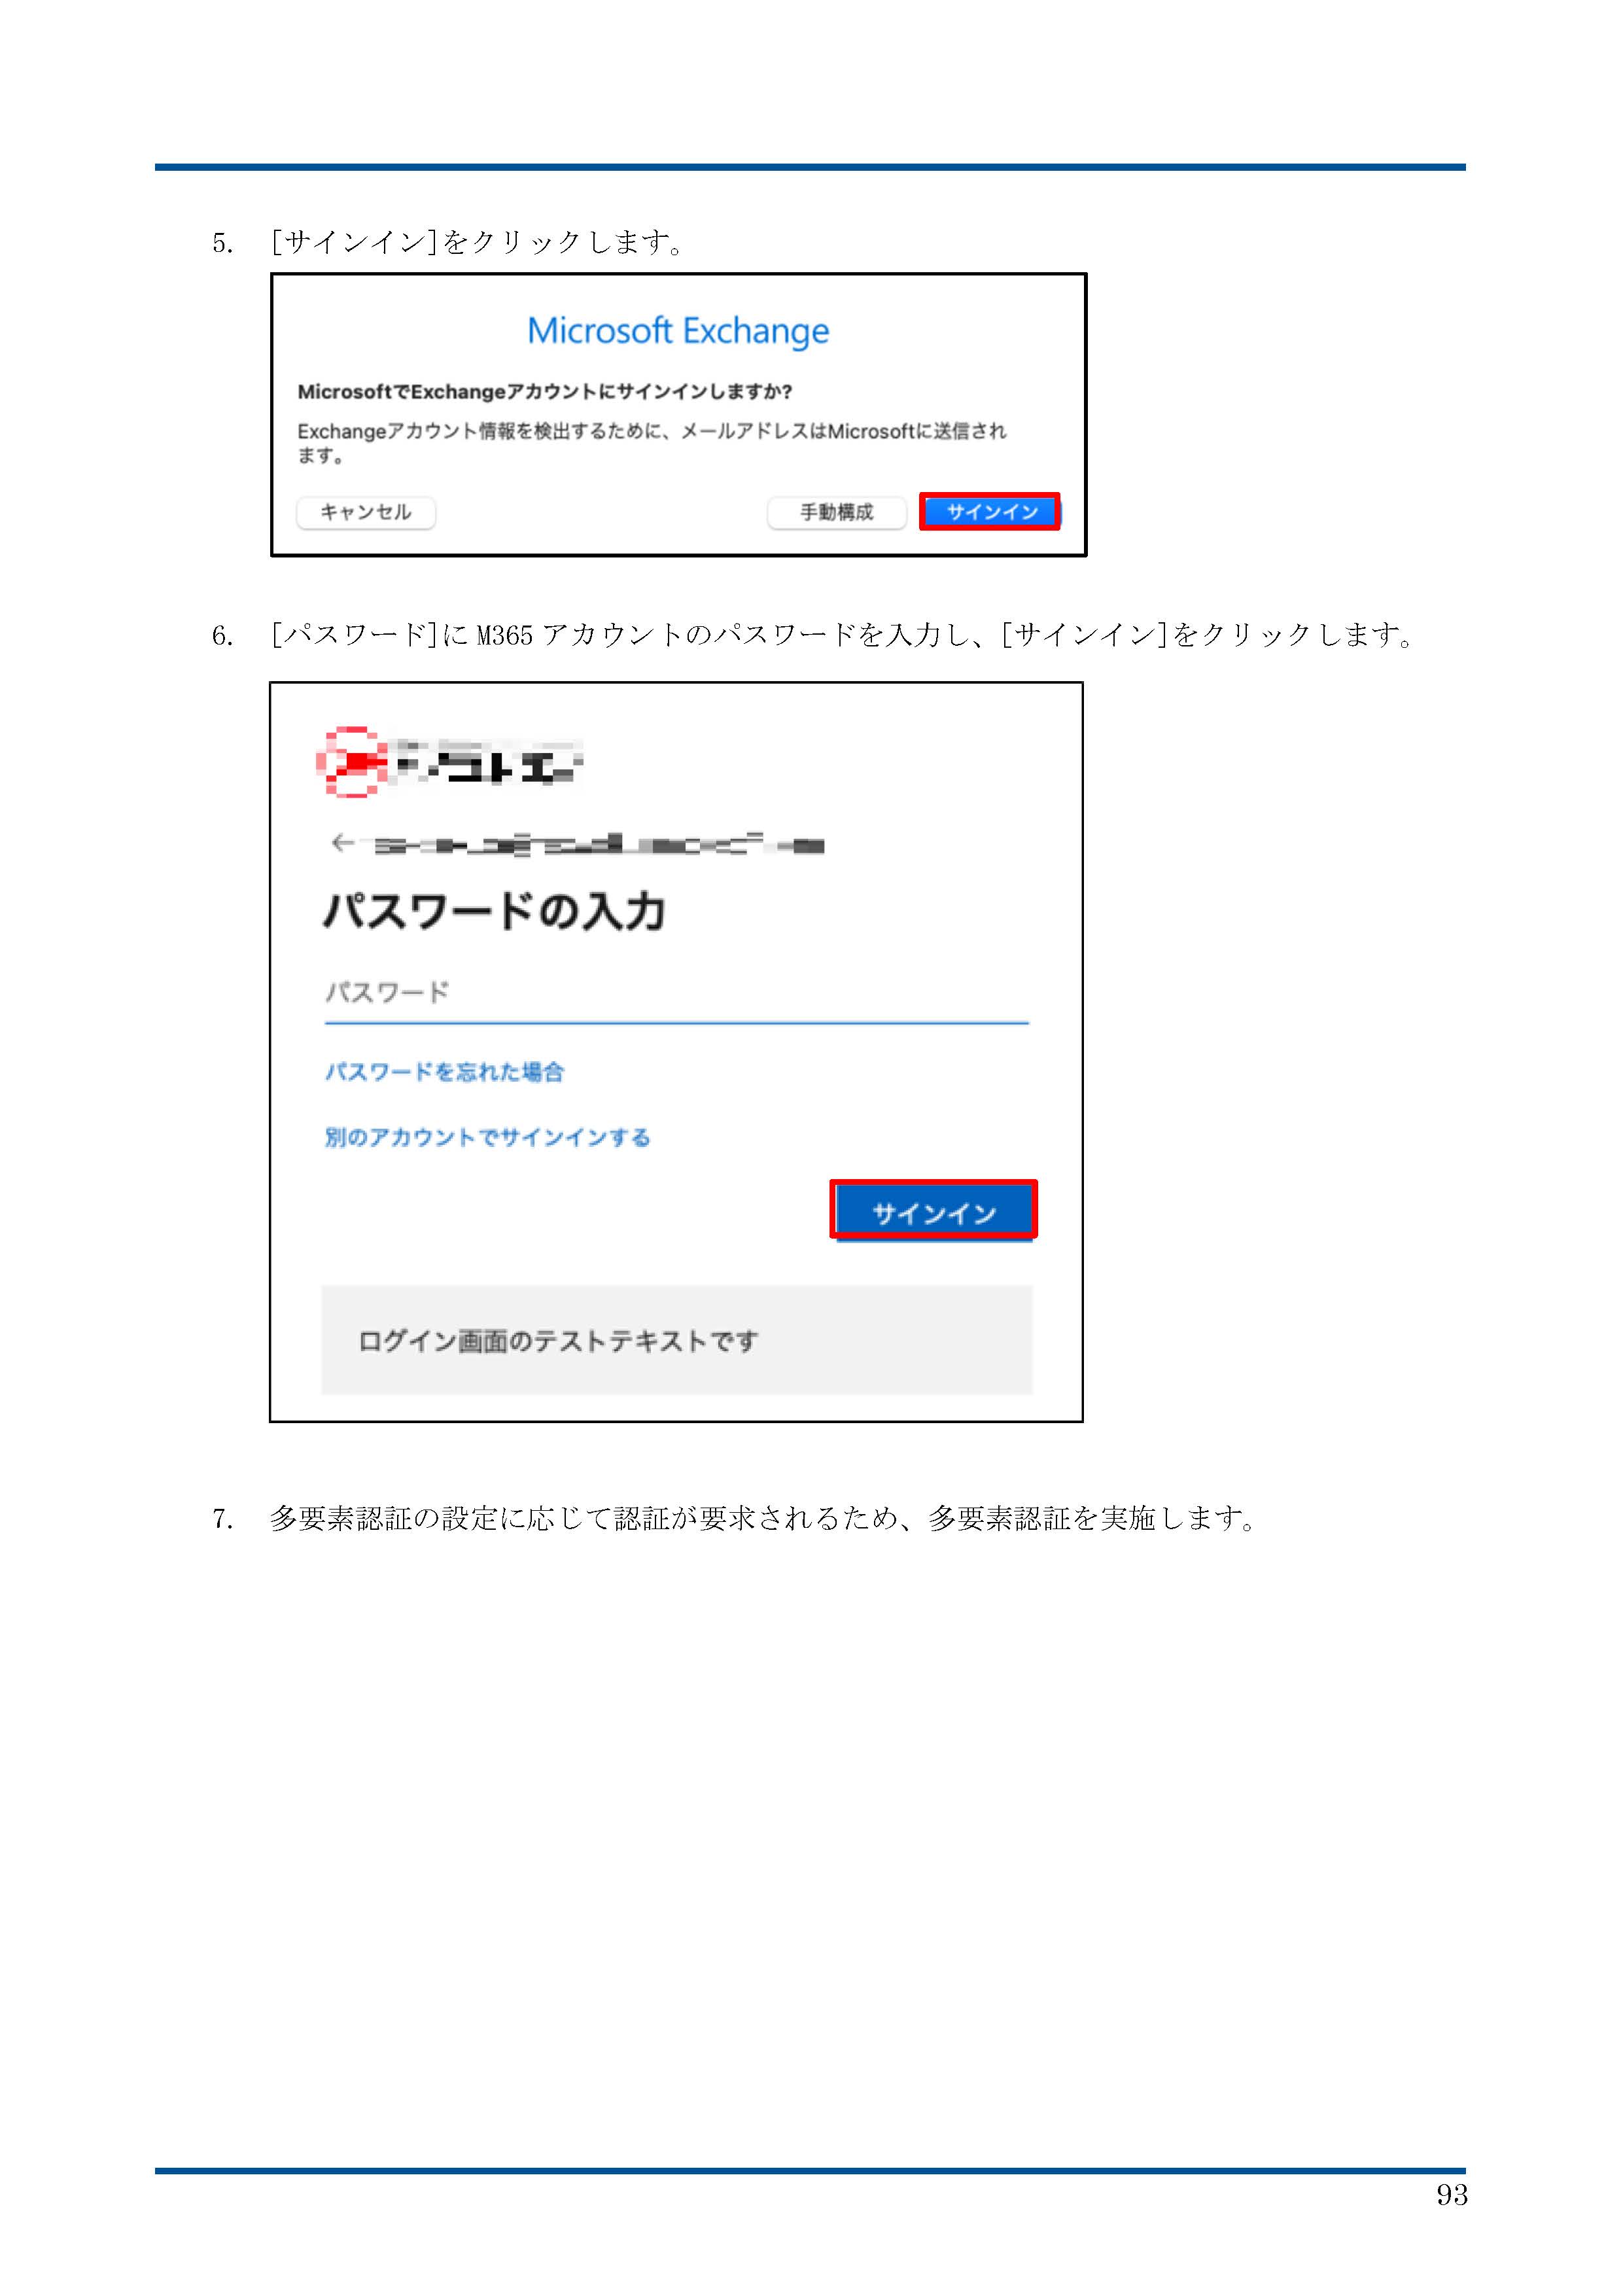Select step 7 多要素認証 instruction text
This screenshot has width=1623, height=2296.
click(x=764, y=1518)
